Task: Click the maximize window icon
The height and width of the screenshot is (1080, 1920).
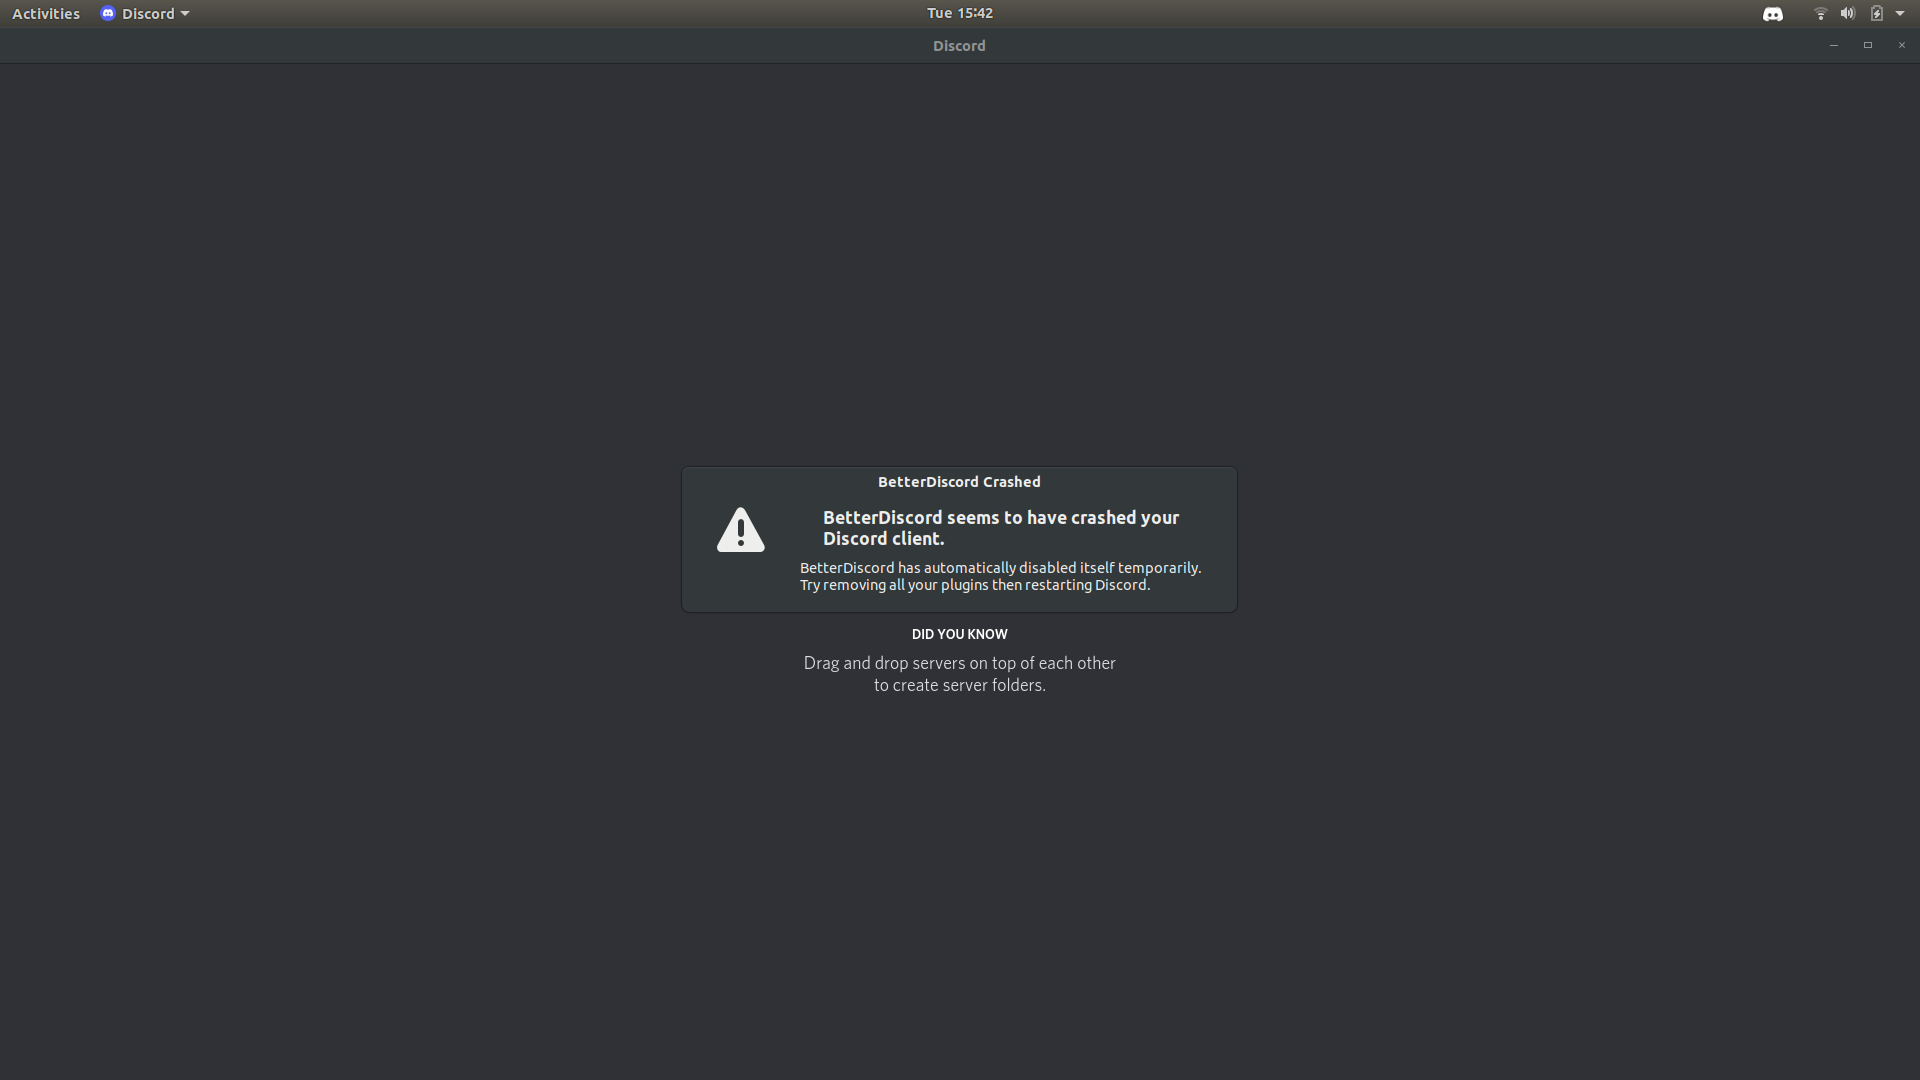Action: (1868, 45)
